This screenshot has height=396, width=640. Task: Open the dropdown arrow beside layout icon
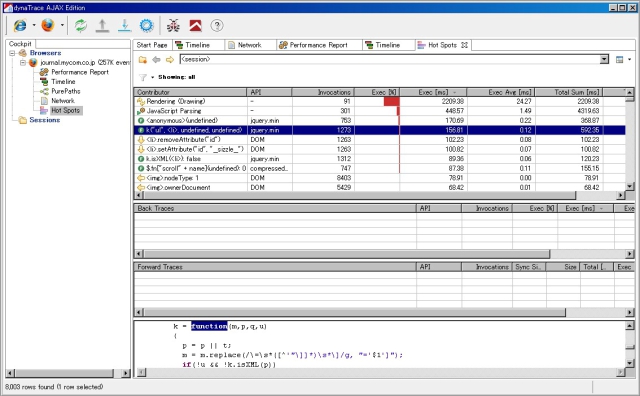[629, 60]
